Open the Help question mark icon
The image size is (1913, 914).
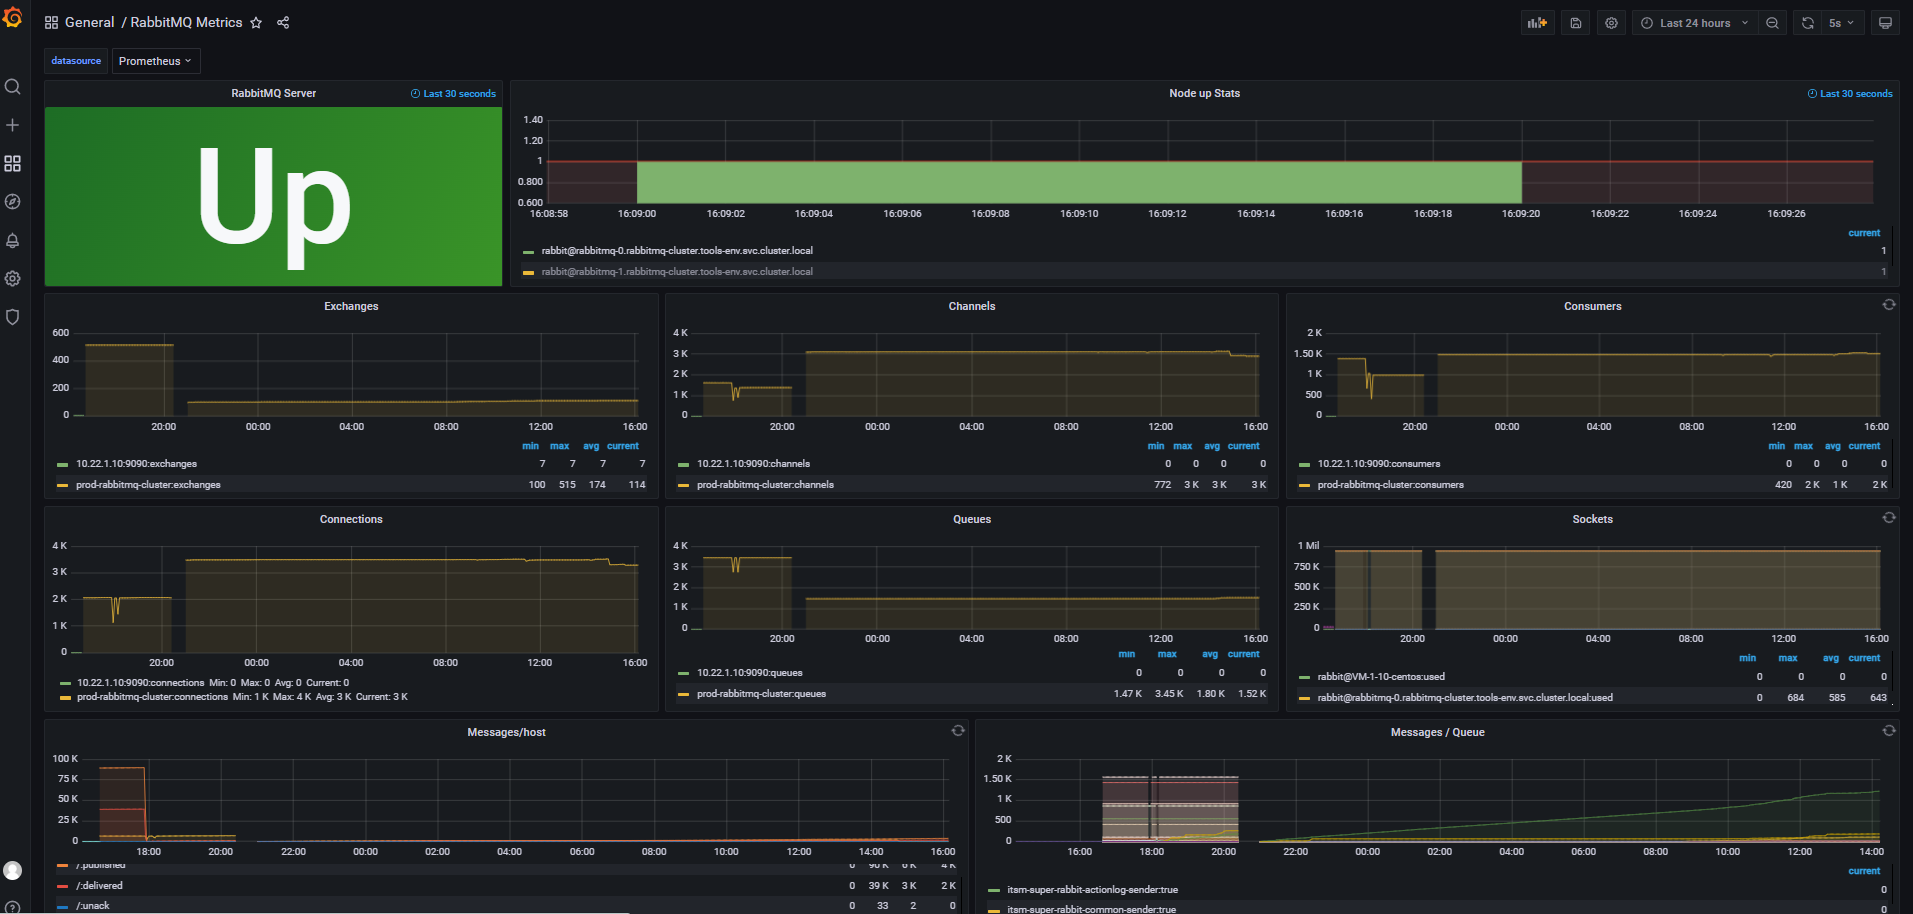[x=13, y=907]
